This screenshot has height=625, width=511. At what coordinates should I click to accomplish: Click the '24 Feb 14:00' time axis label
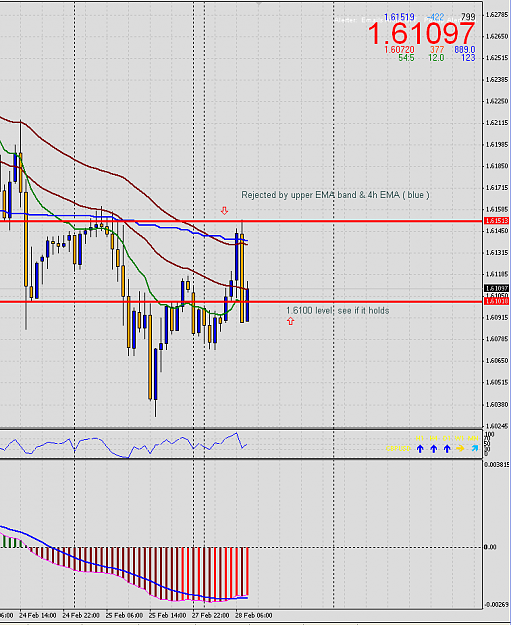(x=37, y=615)
